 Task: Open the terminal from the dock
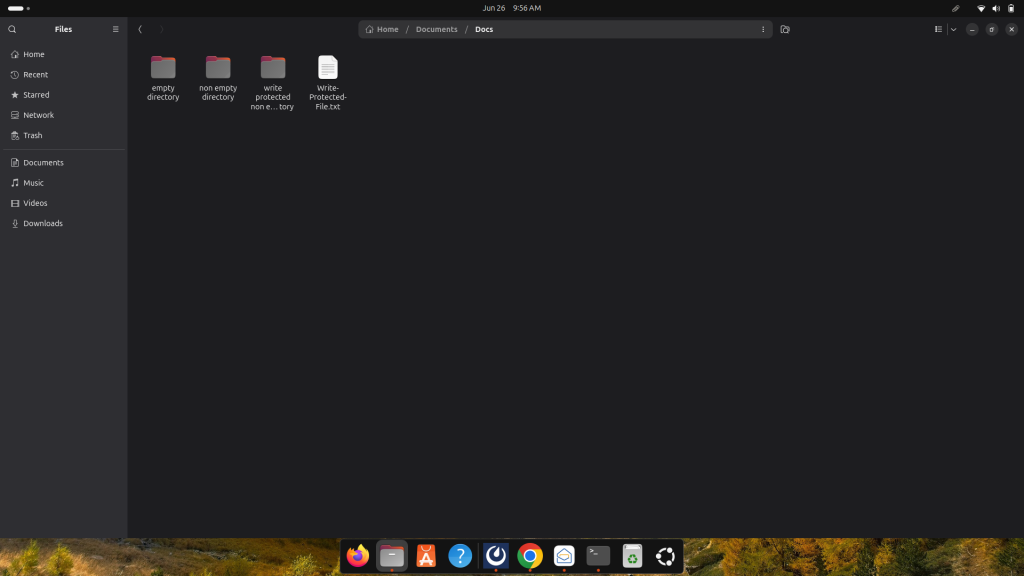pos(597,556)
